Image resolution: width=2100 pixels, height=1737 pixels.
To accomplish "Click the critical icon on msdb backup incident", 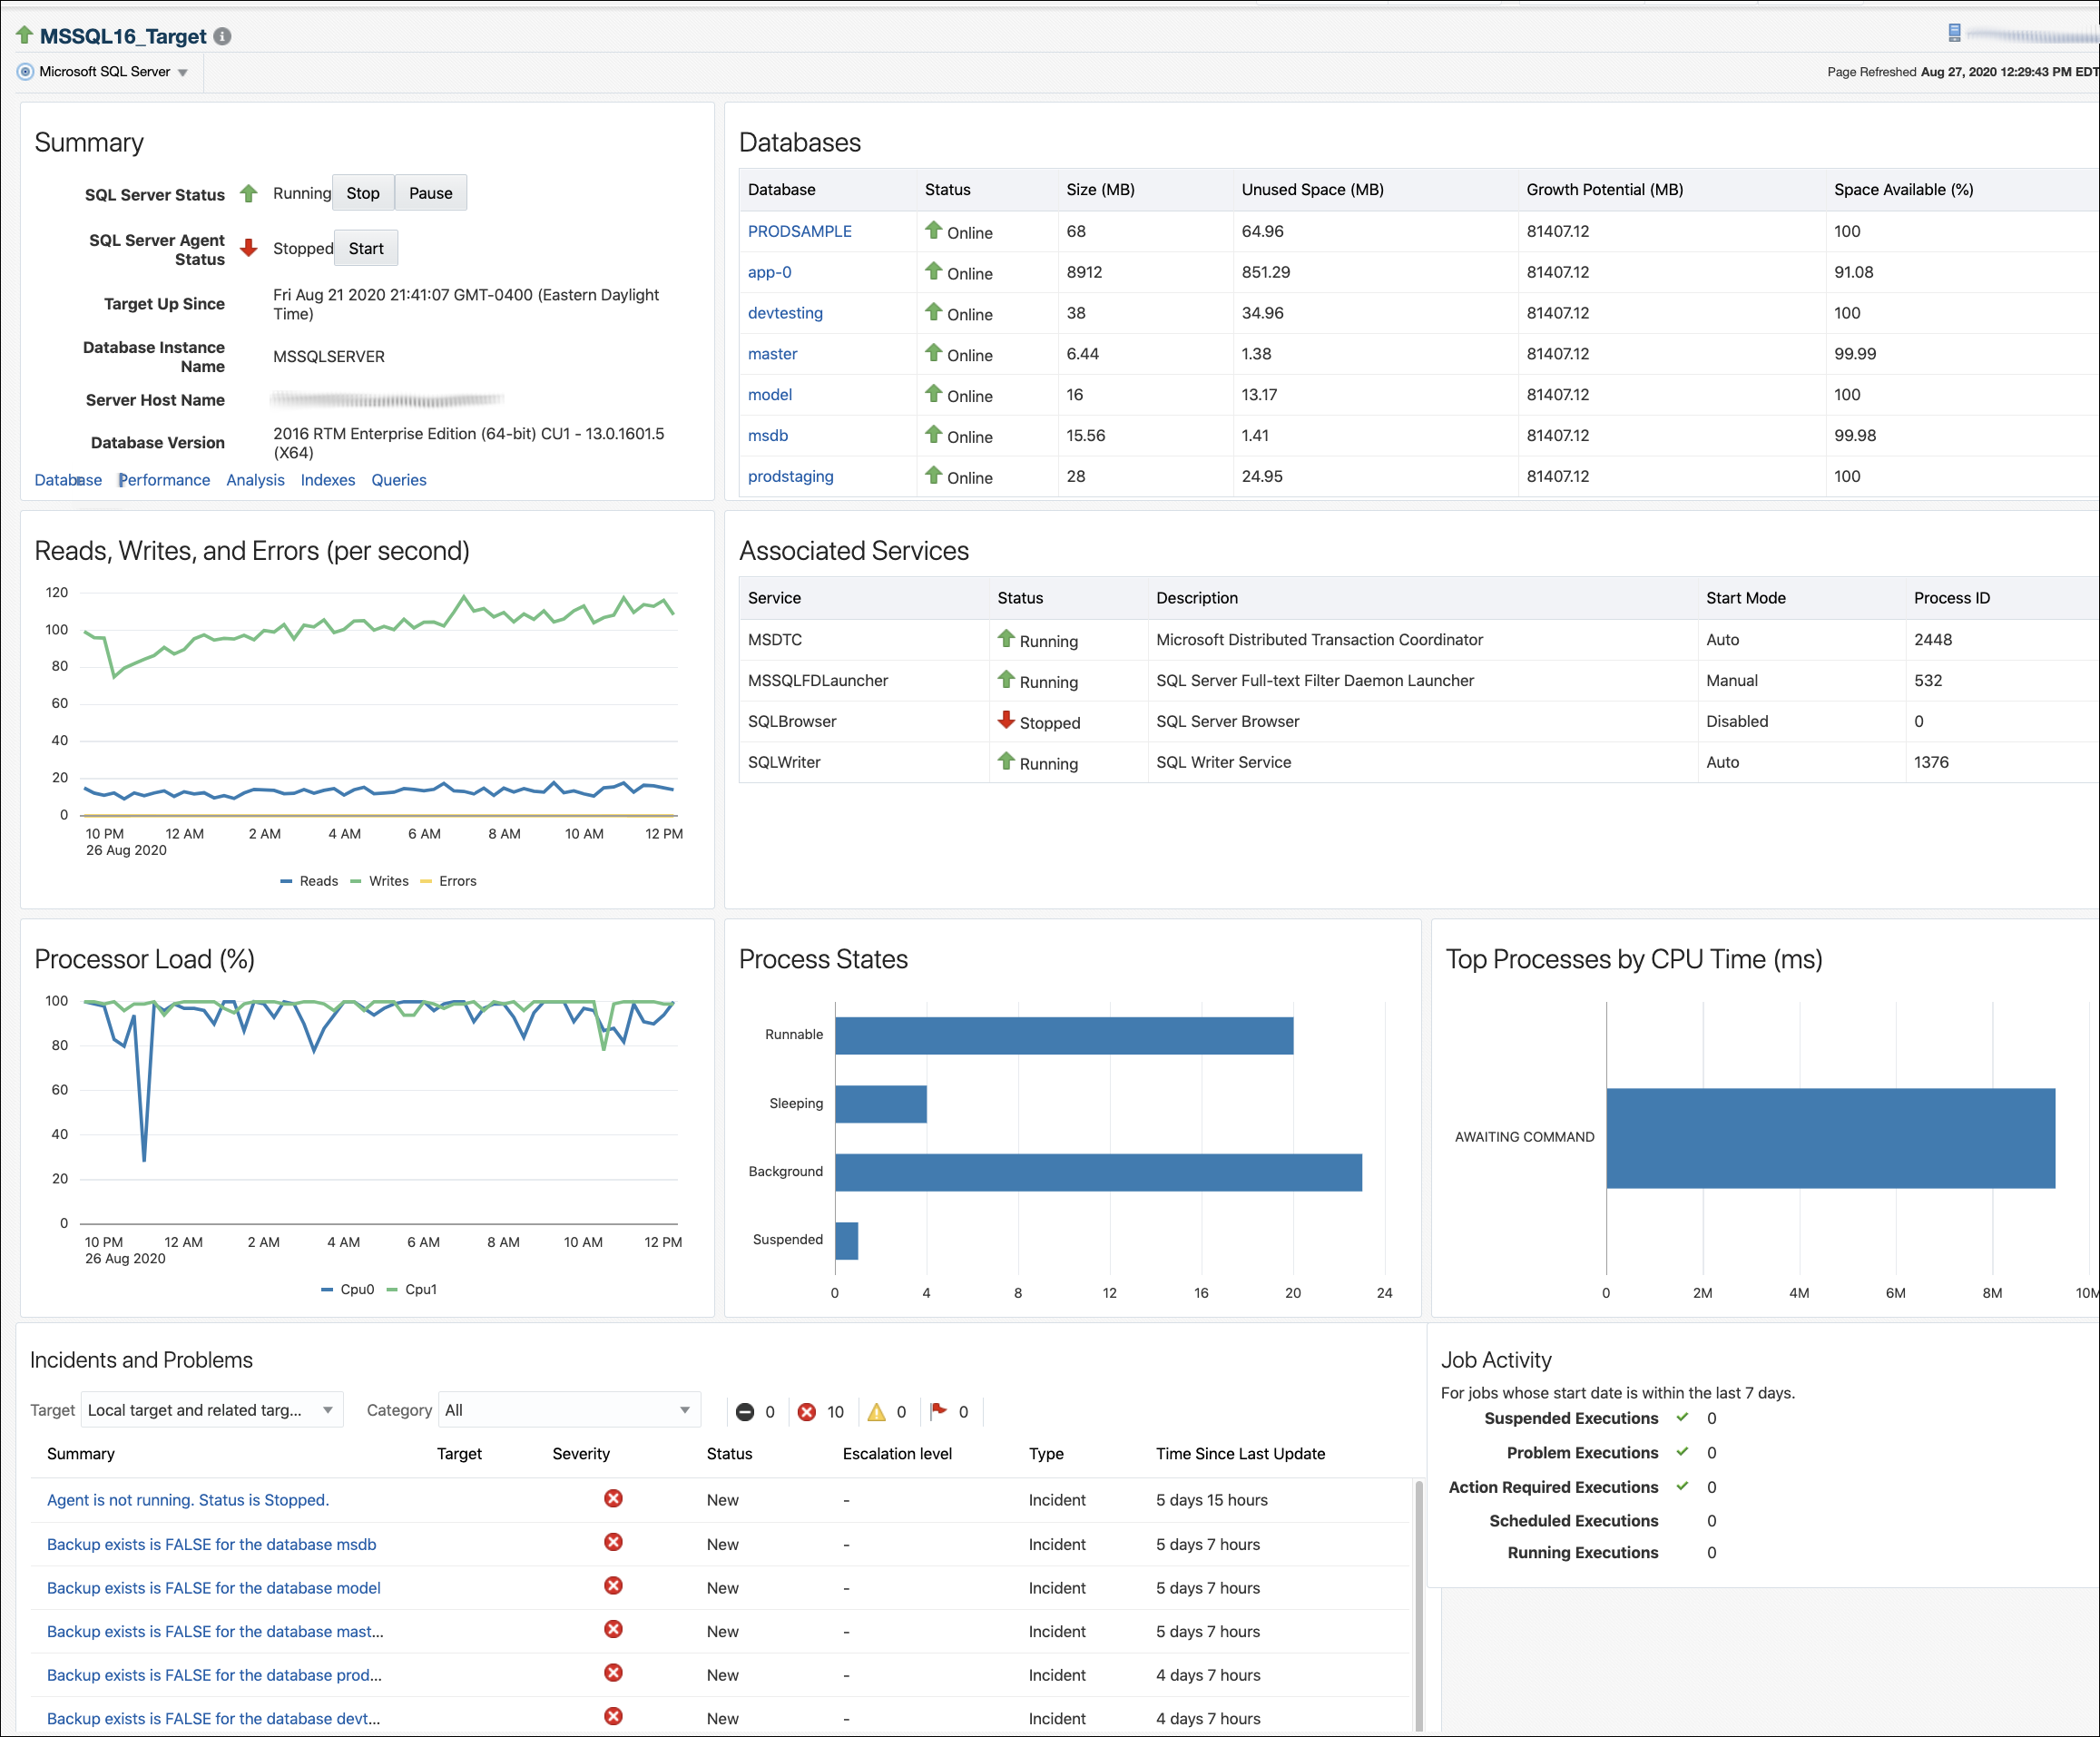I will tap(613, 1543).
